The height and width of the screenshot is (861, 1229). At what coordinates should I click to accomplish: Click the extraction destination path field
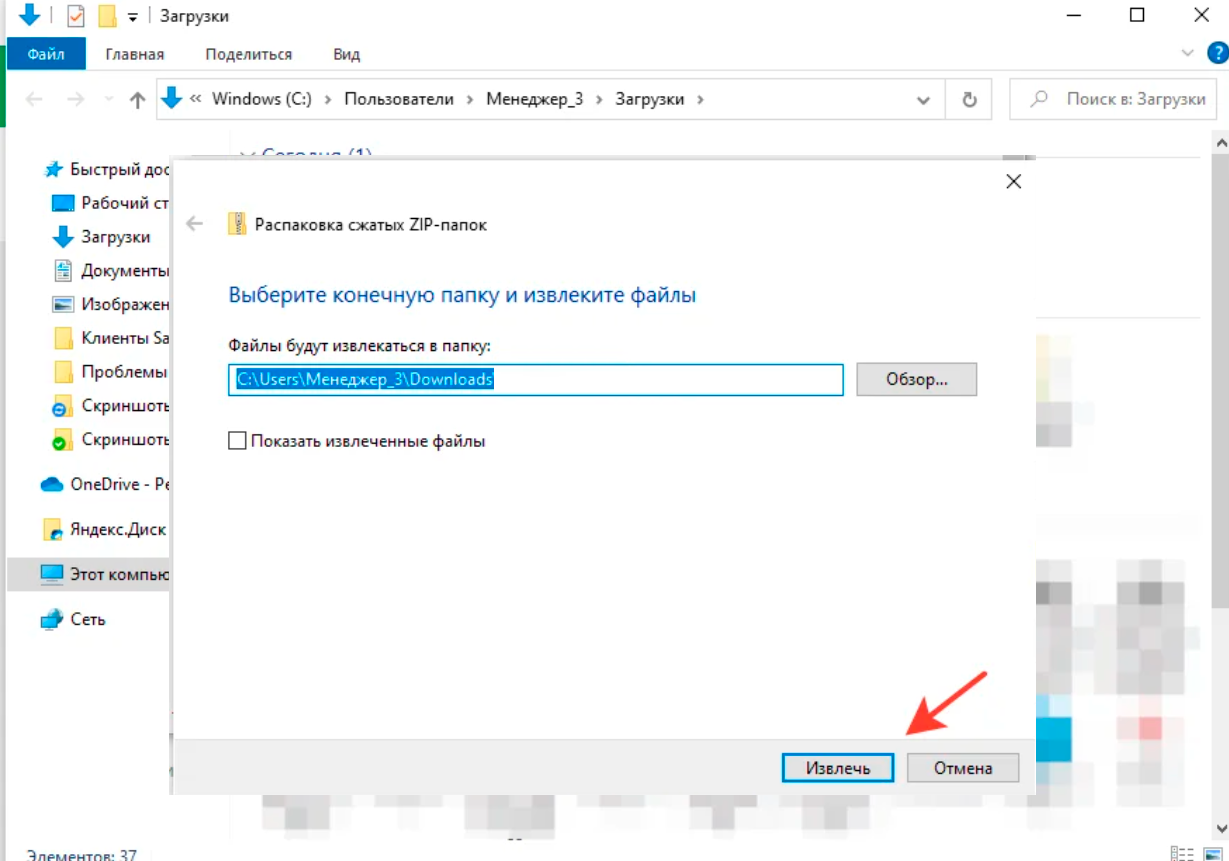(535, 380)
